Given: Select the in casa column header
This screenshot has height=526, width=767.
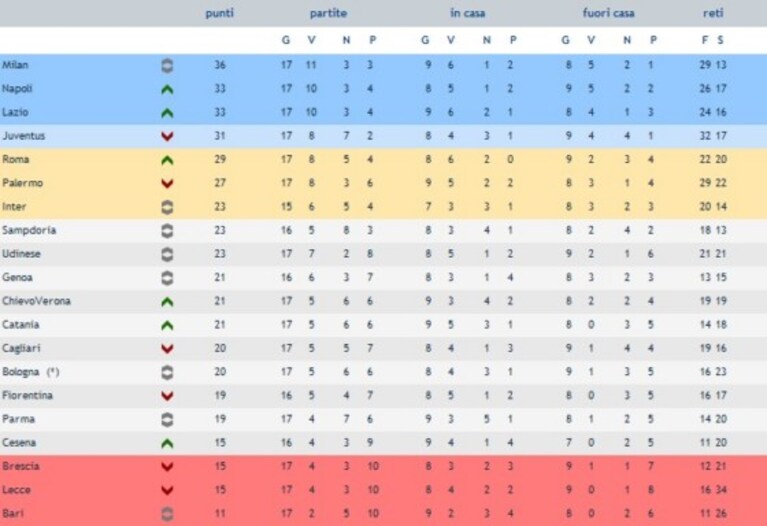Looking at the screenshot, I should click(468, 13).
